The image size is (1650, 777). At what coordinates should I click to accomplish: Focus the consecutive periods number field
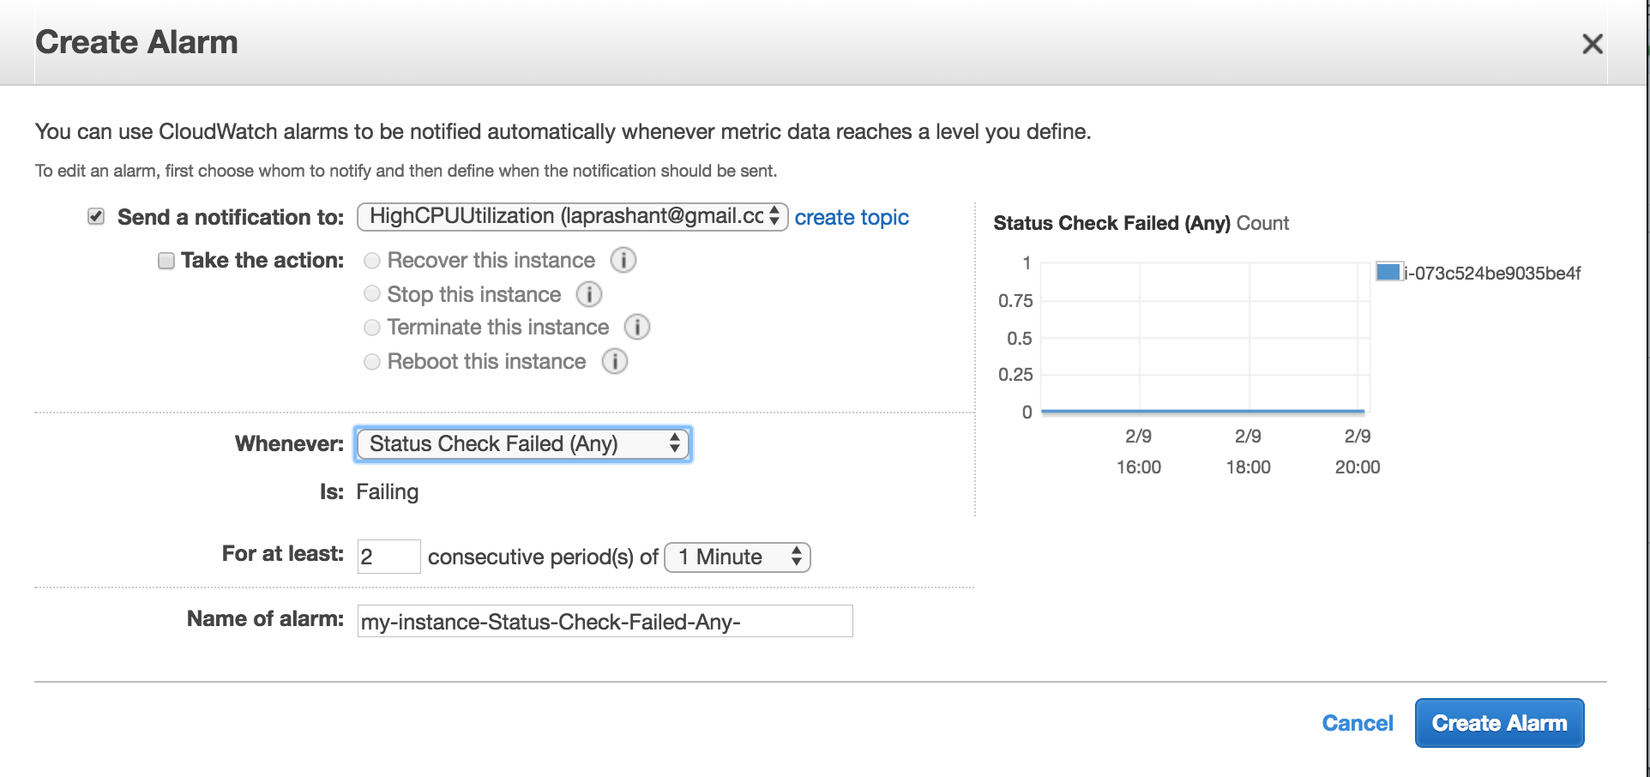[x=388, y=557]
